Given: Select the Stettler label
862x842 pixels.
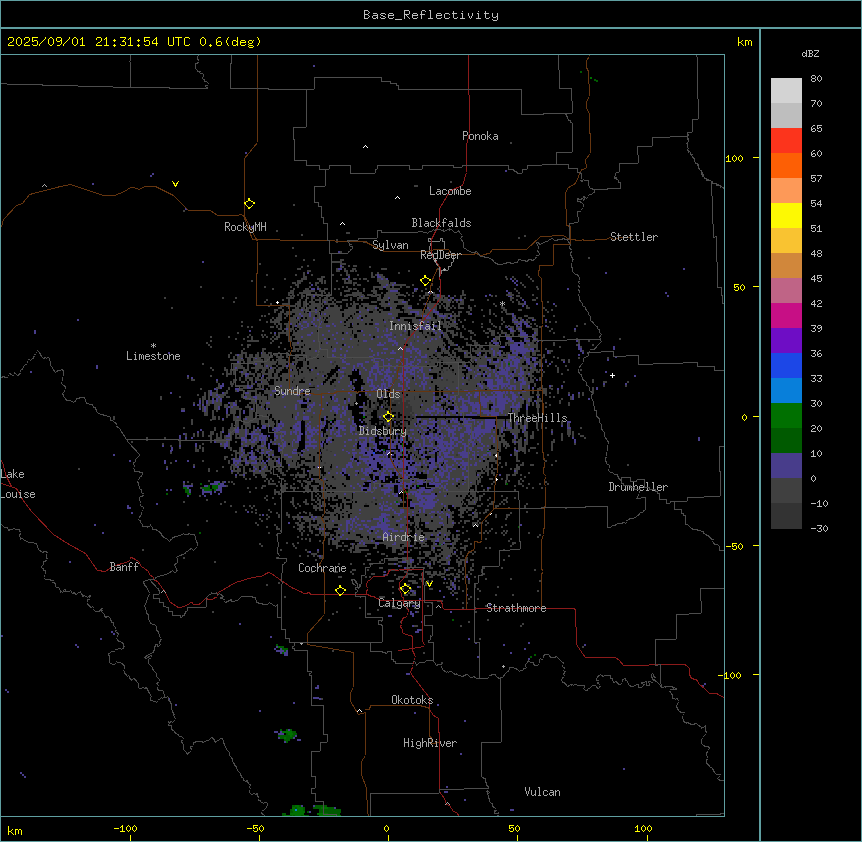Looking at the screenshot, I should click(x=634, y=237).
